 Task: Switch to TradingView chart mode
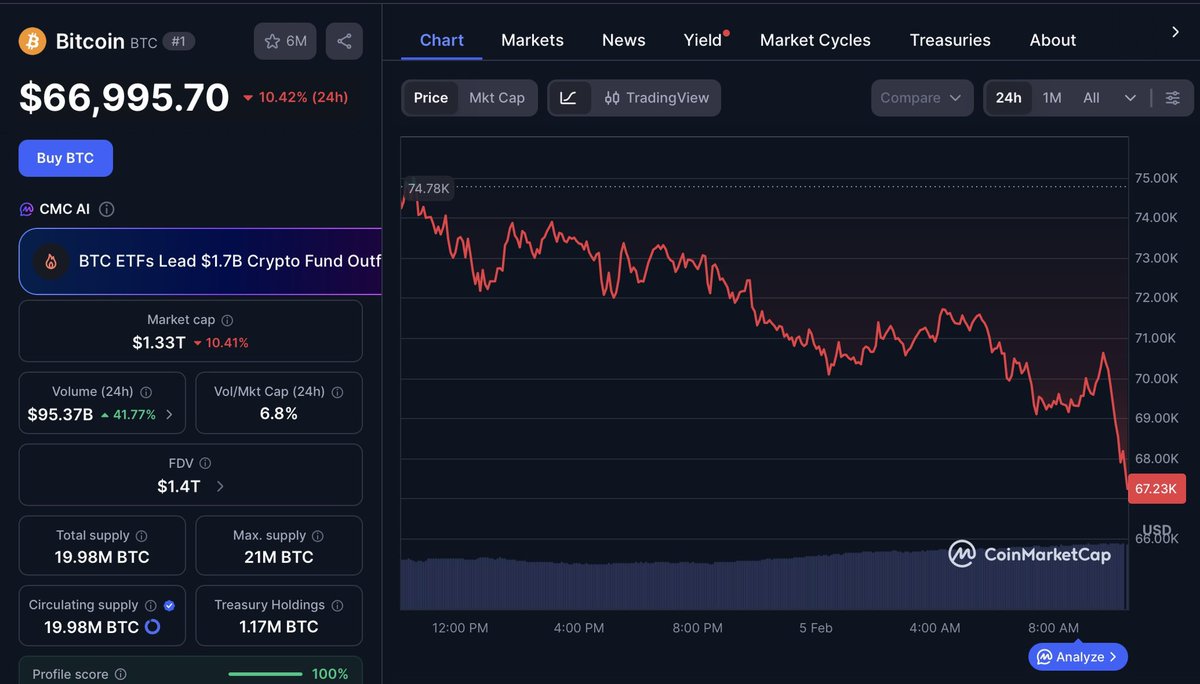pyautogui.click(x=656, y=98)
